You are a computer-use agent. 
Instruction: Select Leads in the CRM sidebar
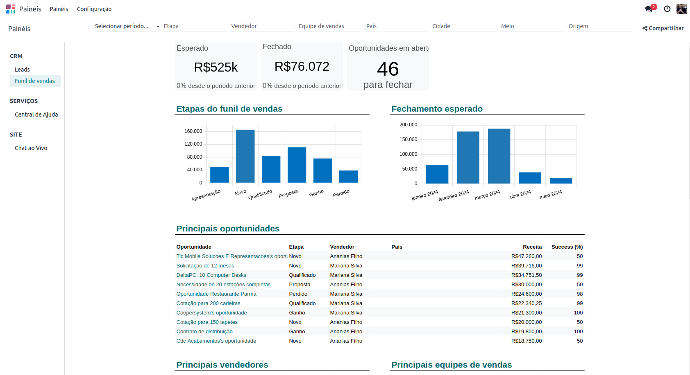pyautogui.click(x=22, y=70)
